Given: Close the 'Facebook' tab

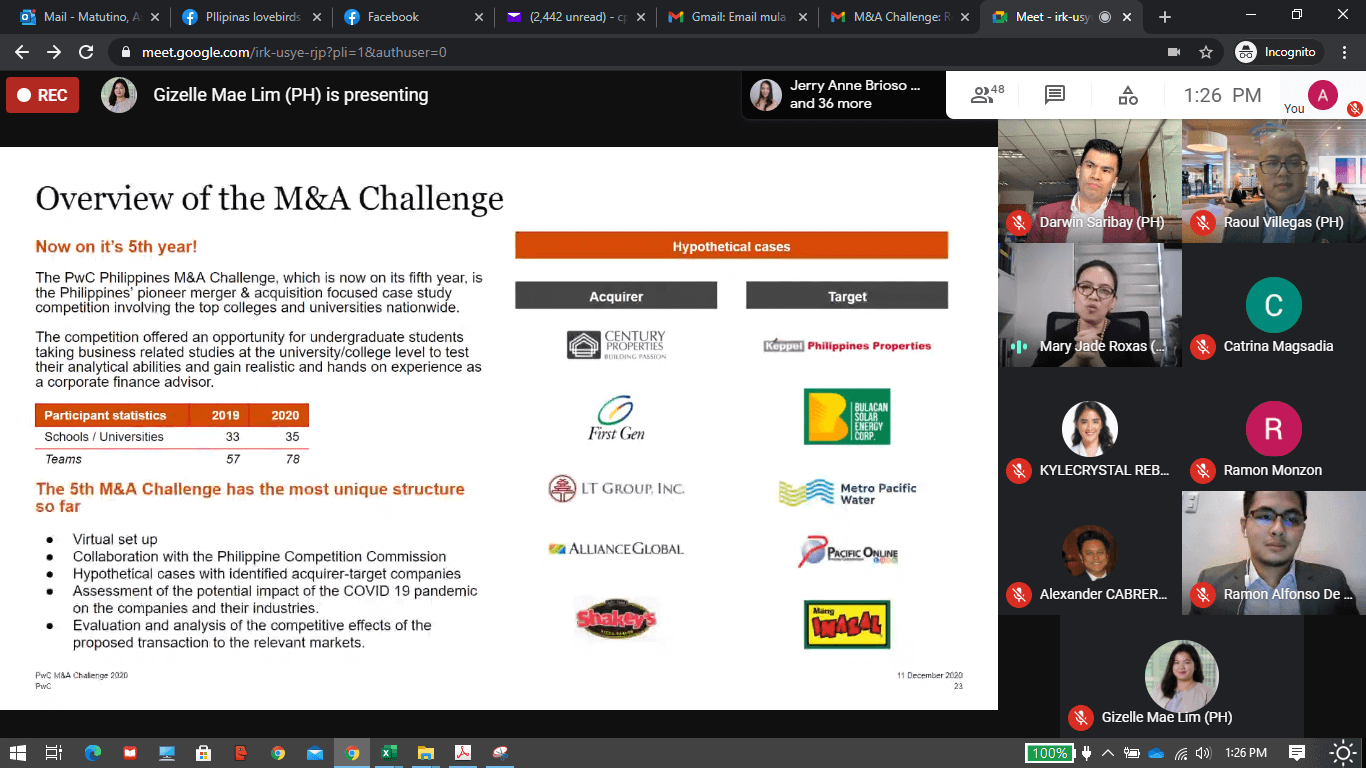Looking at the screenshot, I should 478,17.
